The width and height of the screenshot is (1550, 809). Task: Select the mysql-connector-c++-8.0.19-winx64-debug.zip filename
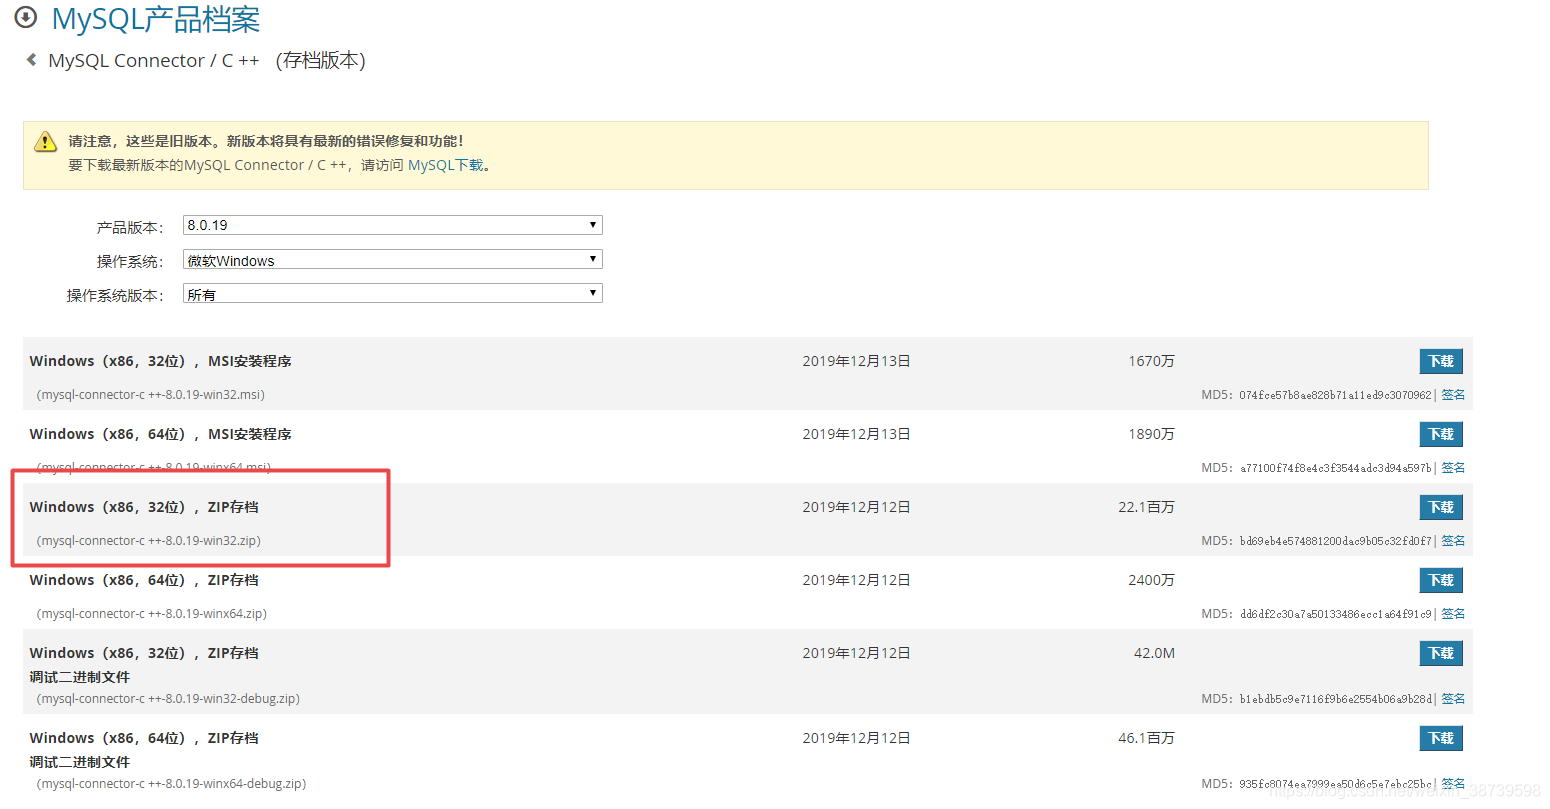171,784
